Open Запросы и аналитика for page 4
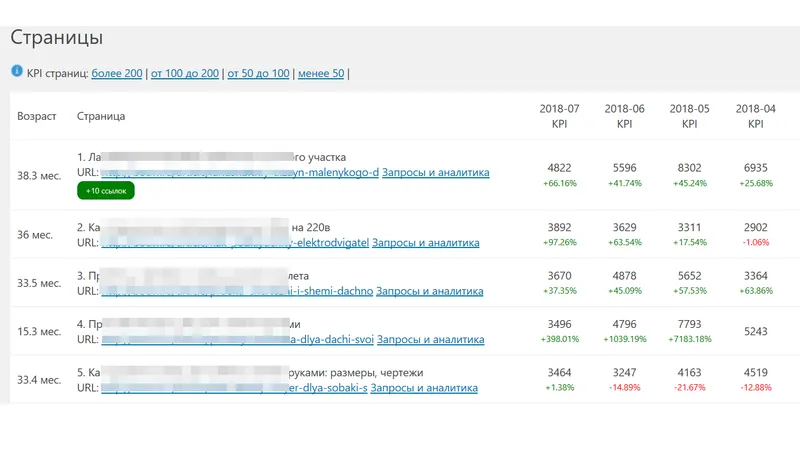This screenshot has width=800, height=450. tap(431, 341)
